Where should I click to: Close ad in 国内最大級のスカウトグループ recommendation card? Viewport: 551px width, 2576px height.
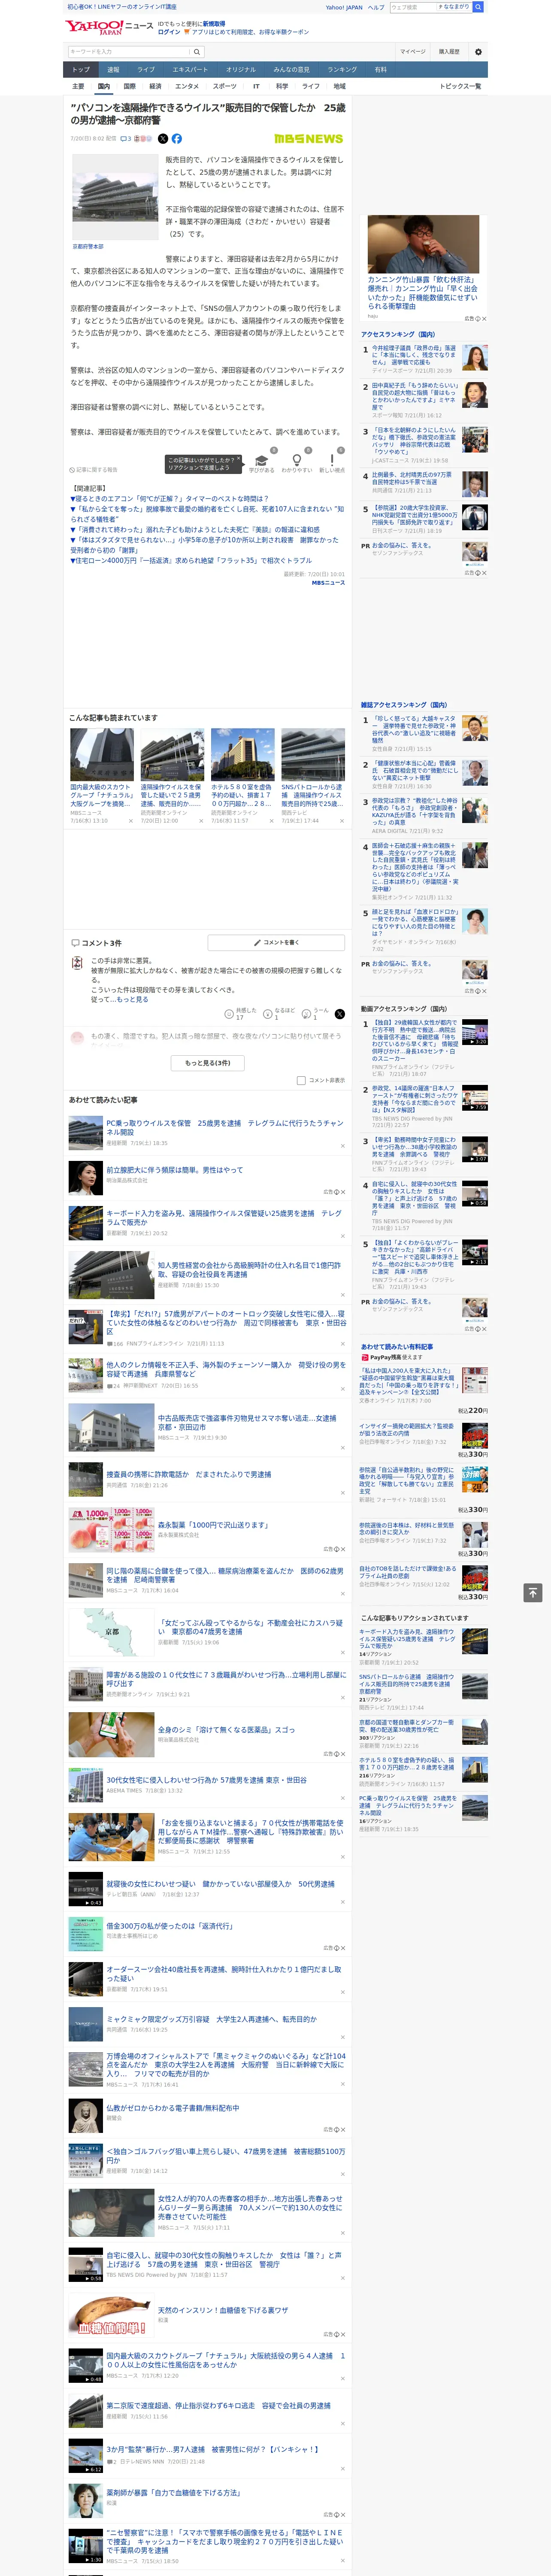click(x=130, y=821)
